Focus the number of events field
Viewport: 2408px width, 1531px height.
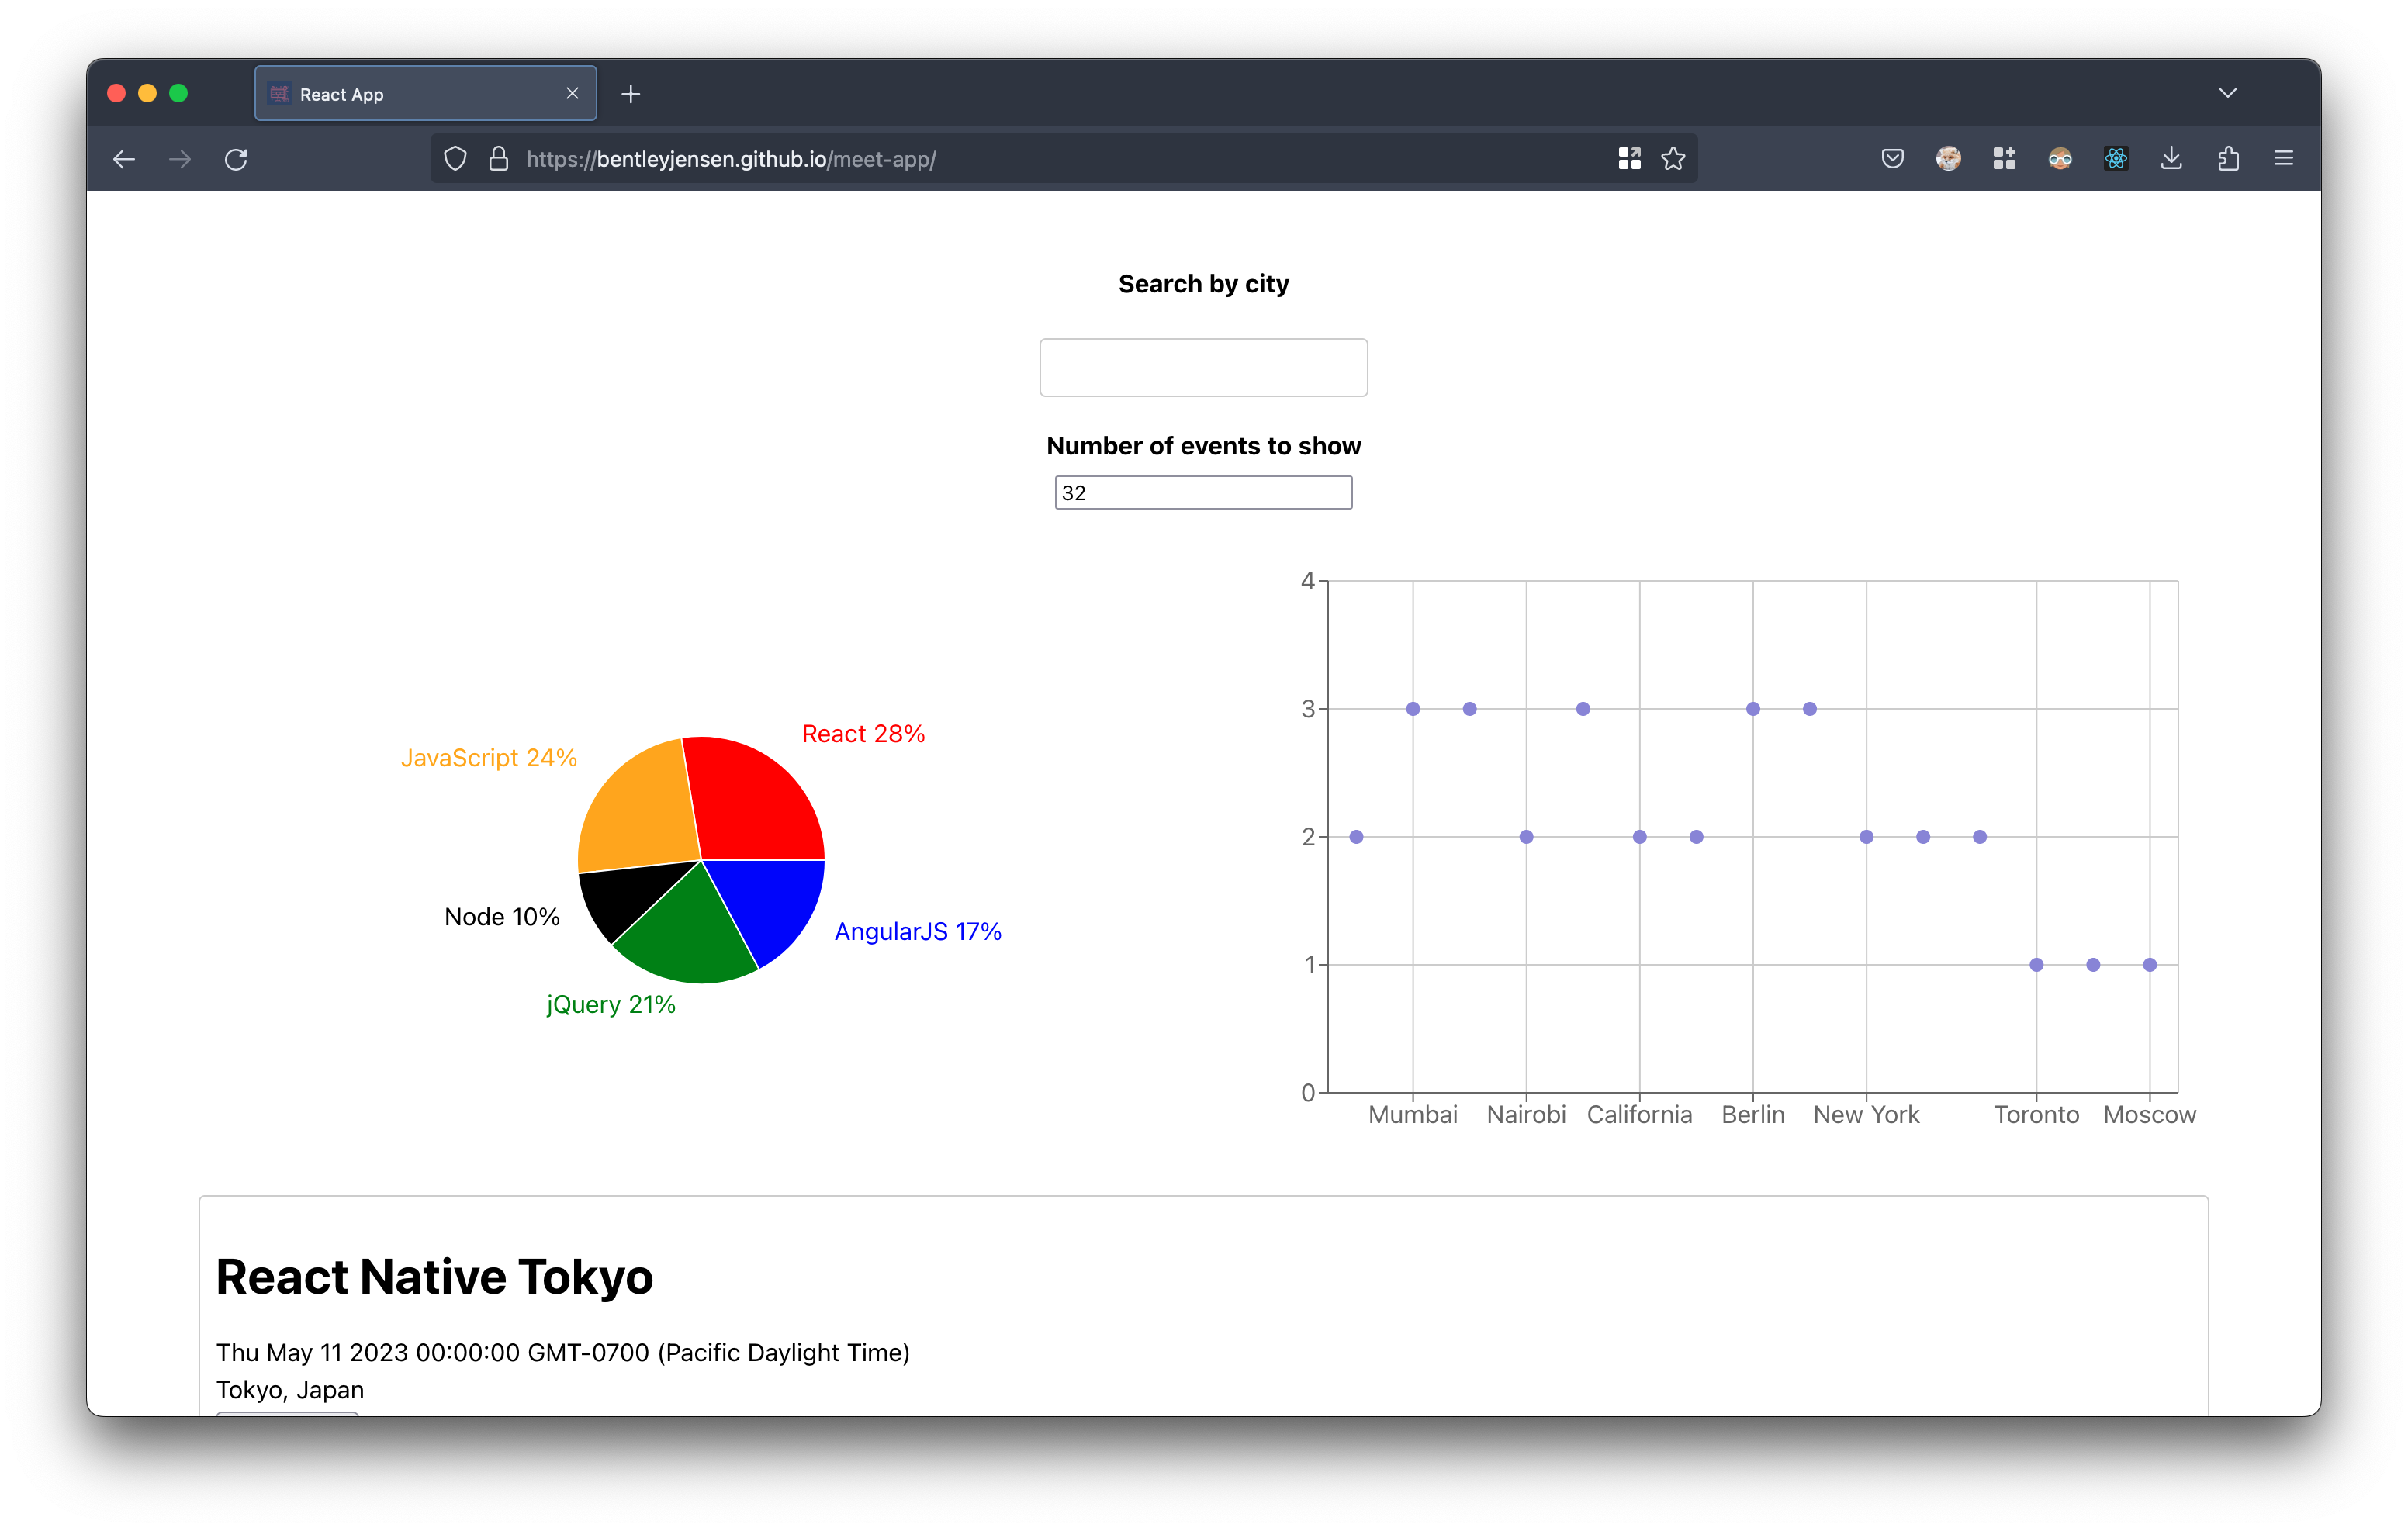[x=1203, y=492]
